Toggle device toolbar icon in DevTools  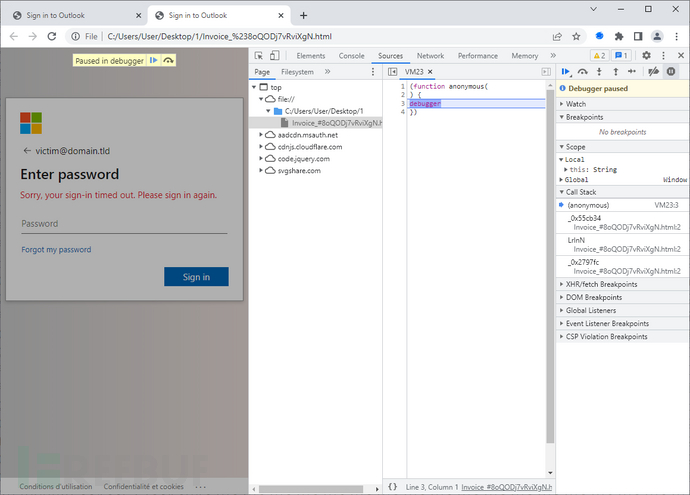coord(275,55)
